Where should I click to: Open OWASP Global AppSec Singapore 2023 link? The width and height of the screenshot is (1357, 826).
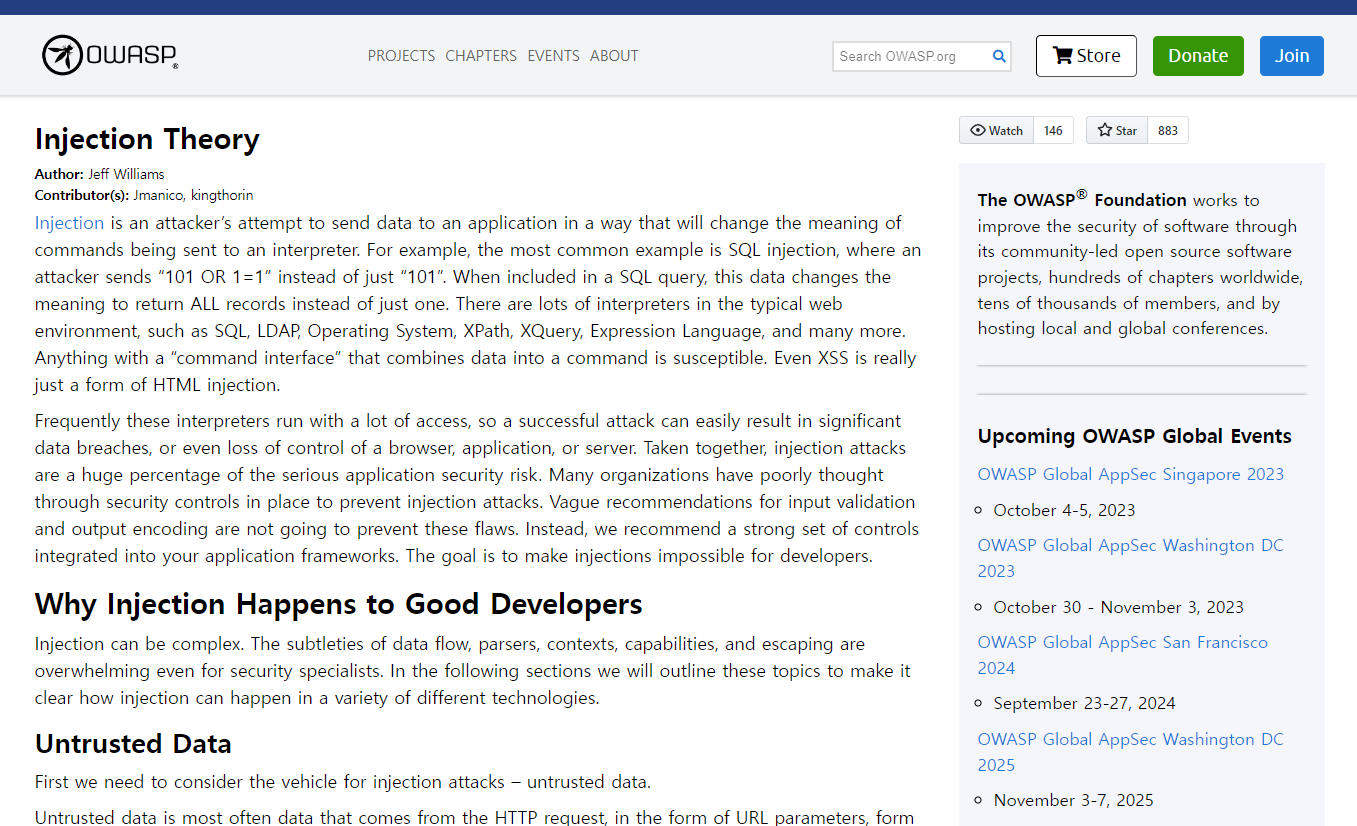(x=1131, y=474)
